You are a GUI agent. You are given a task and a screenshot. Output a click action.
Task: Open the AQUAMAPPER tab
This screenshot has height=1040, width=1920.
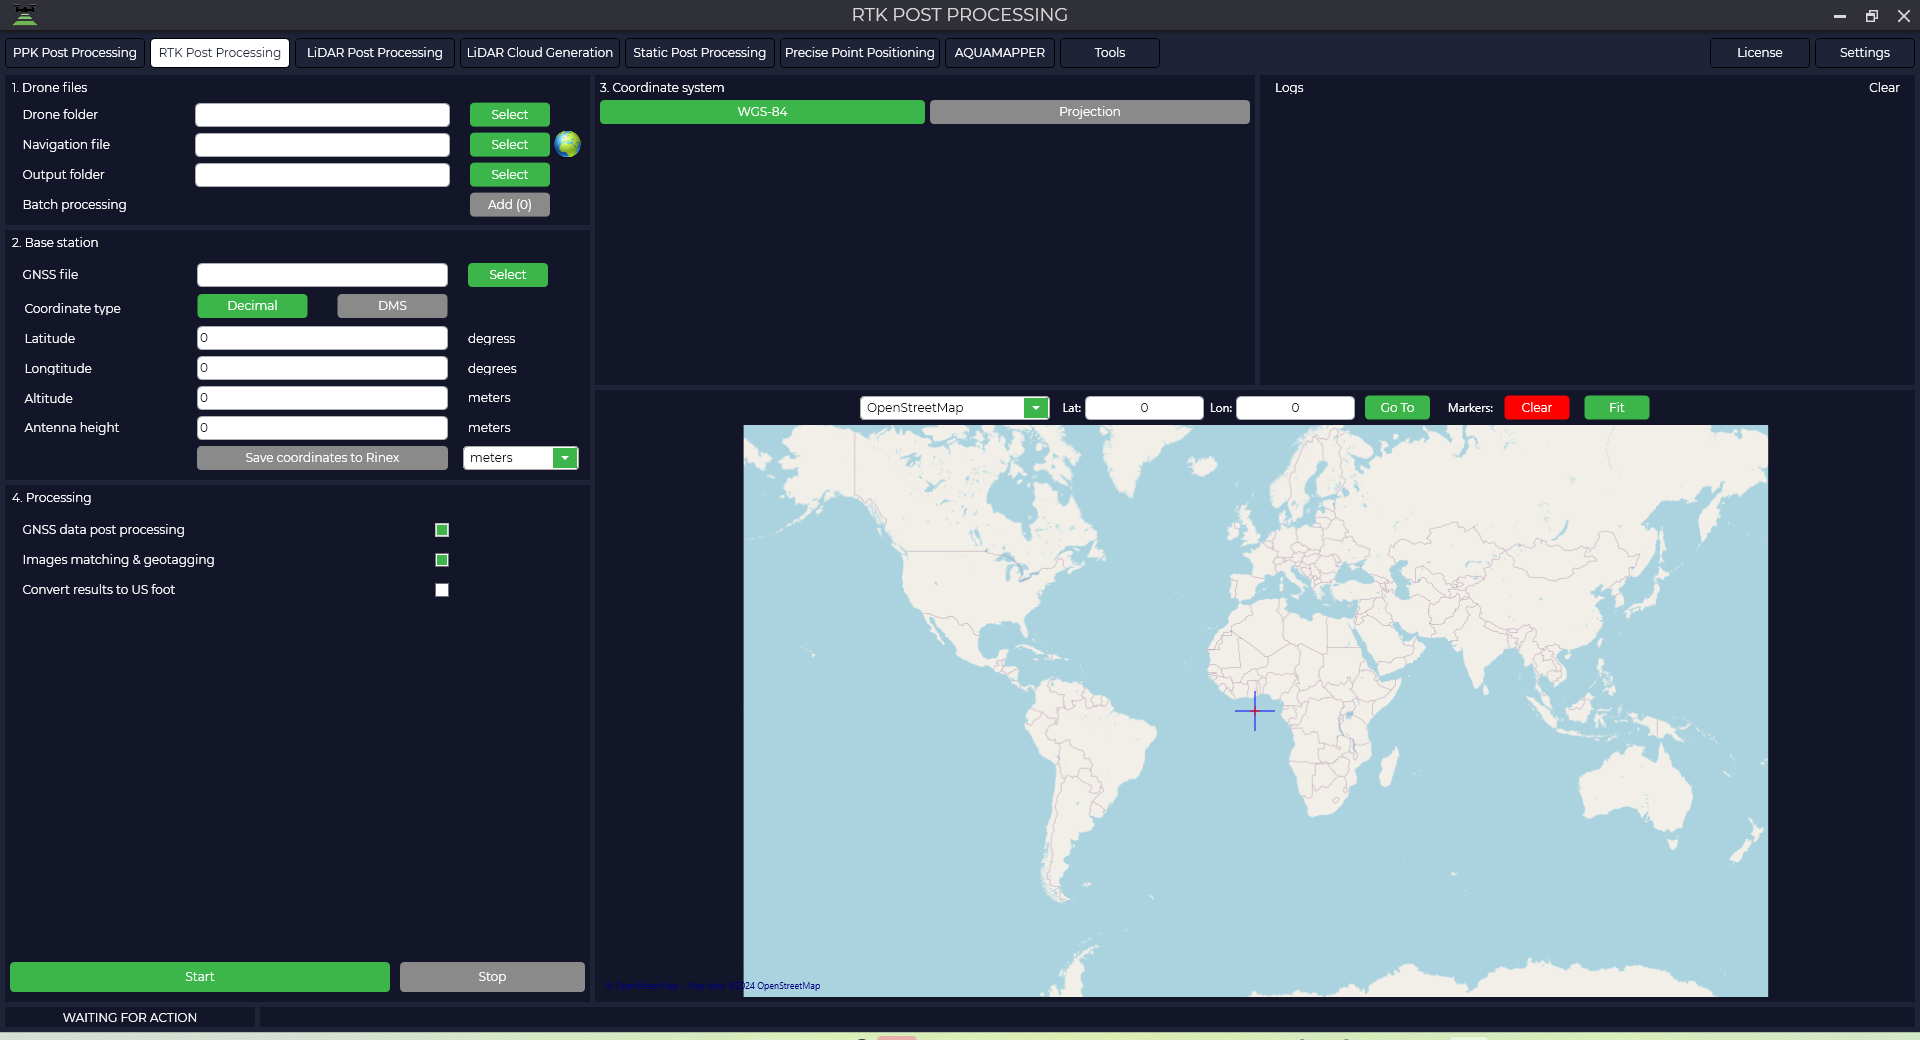coord(1000,53)
